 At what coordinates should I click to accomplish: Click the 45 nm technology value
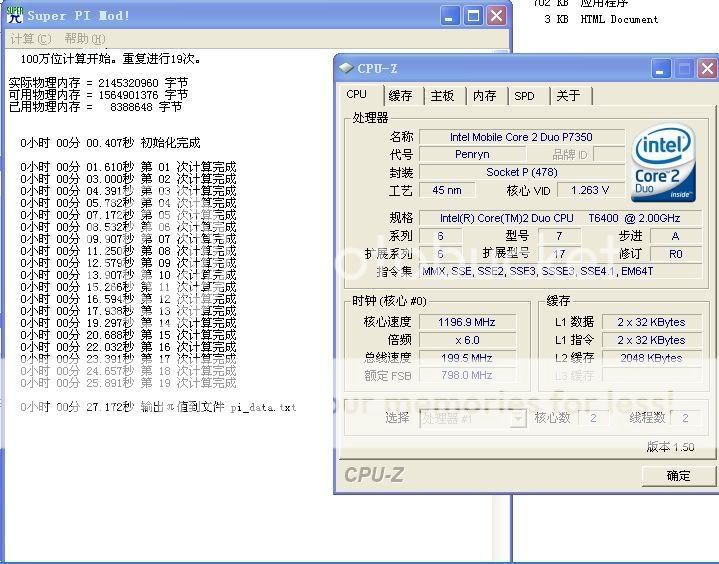(x=447, y=190)
